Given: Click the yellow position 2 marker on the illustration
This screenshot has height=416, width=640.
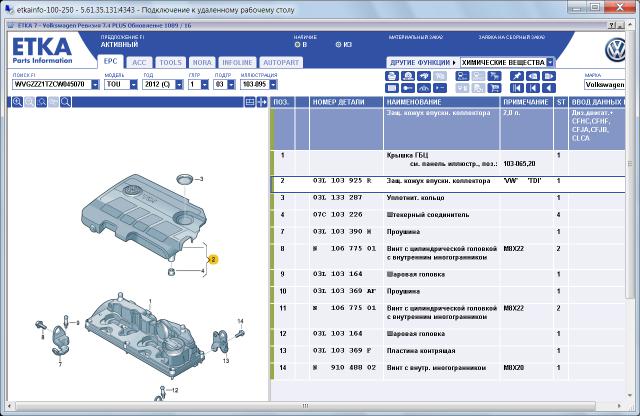Looking at the screenshot, I should pyautogui.click(x=213, y=259).
